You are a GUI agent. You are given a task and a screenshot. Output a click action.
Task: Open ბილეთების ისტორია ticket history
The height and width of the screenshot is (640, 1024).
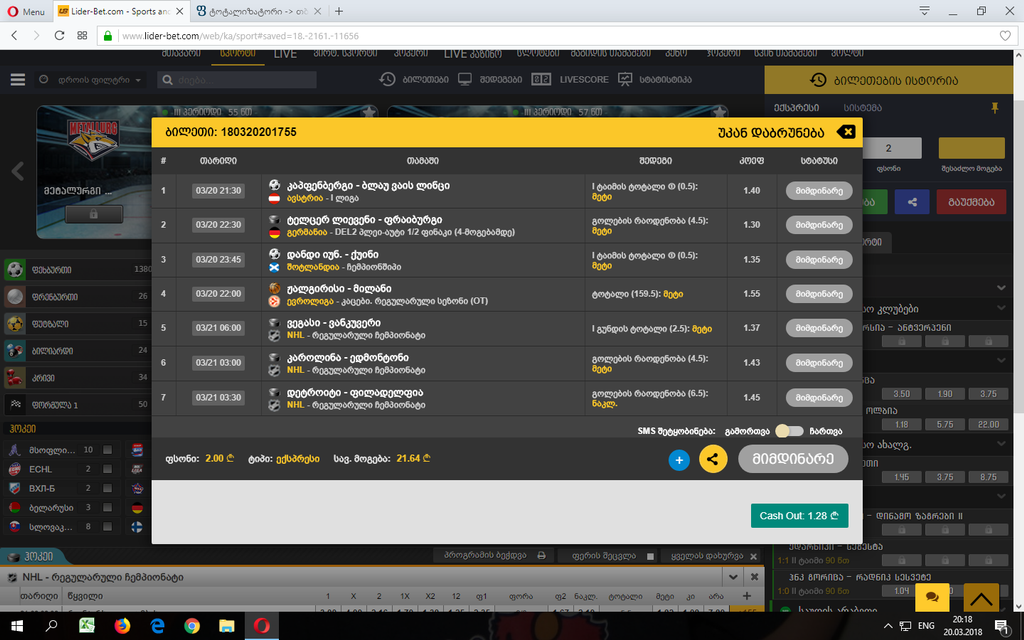point(889,80)
